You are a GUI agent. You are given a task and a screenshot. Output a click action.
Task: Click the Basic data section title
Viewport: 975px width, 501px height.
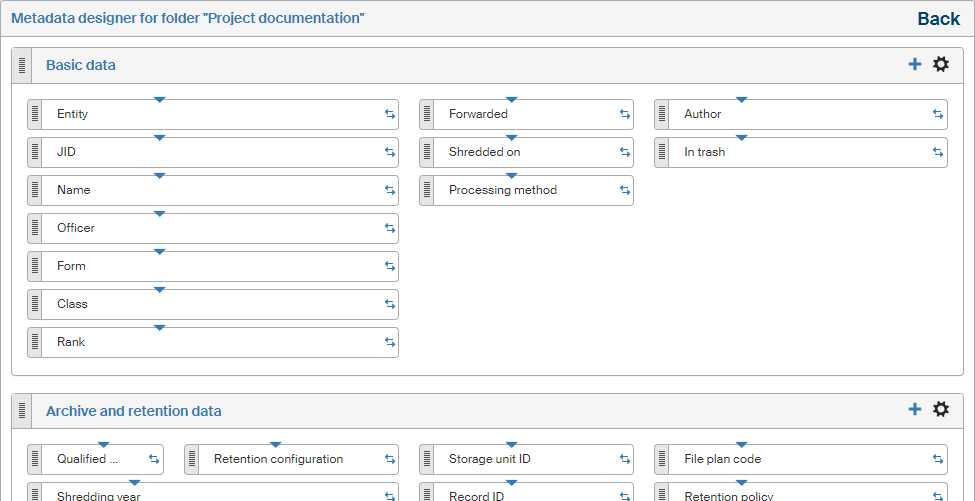[x=81, y=66]
